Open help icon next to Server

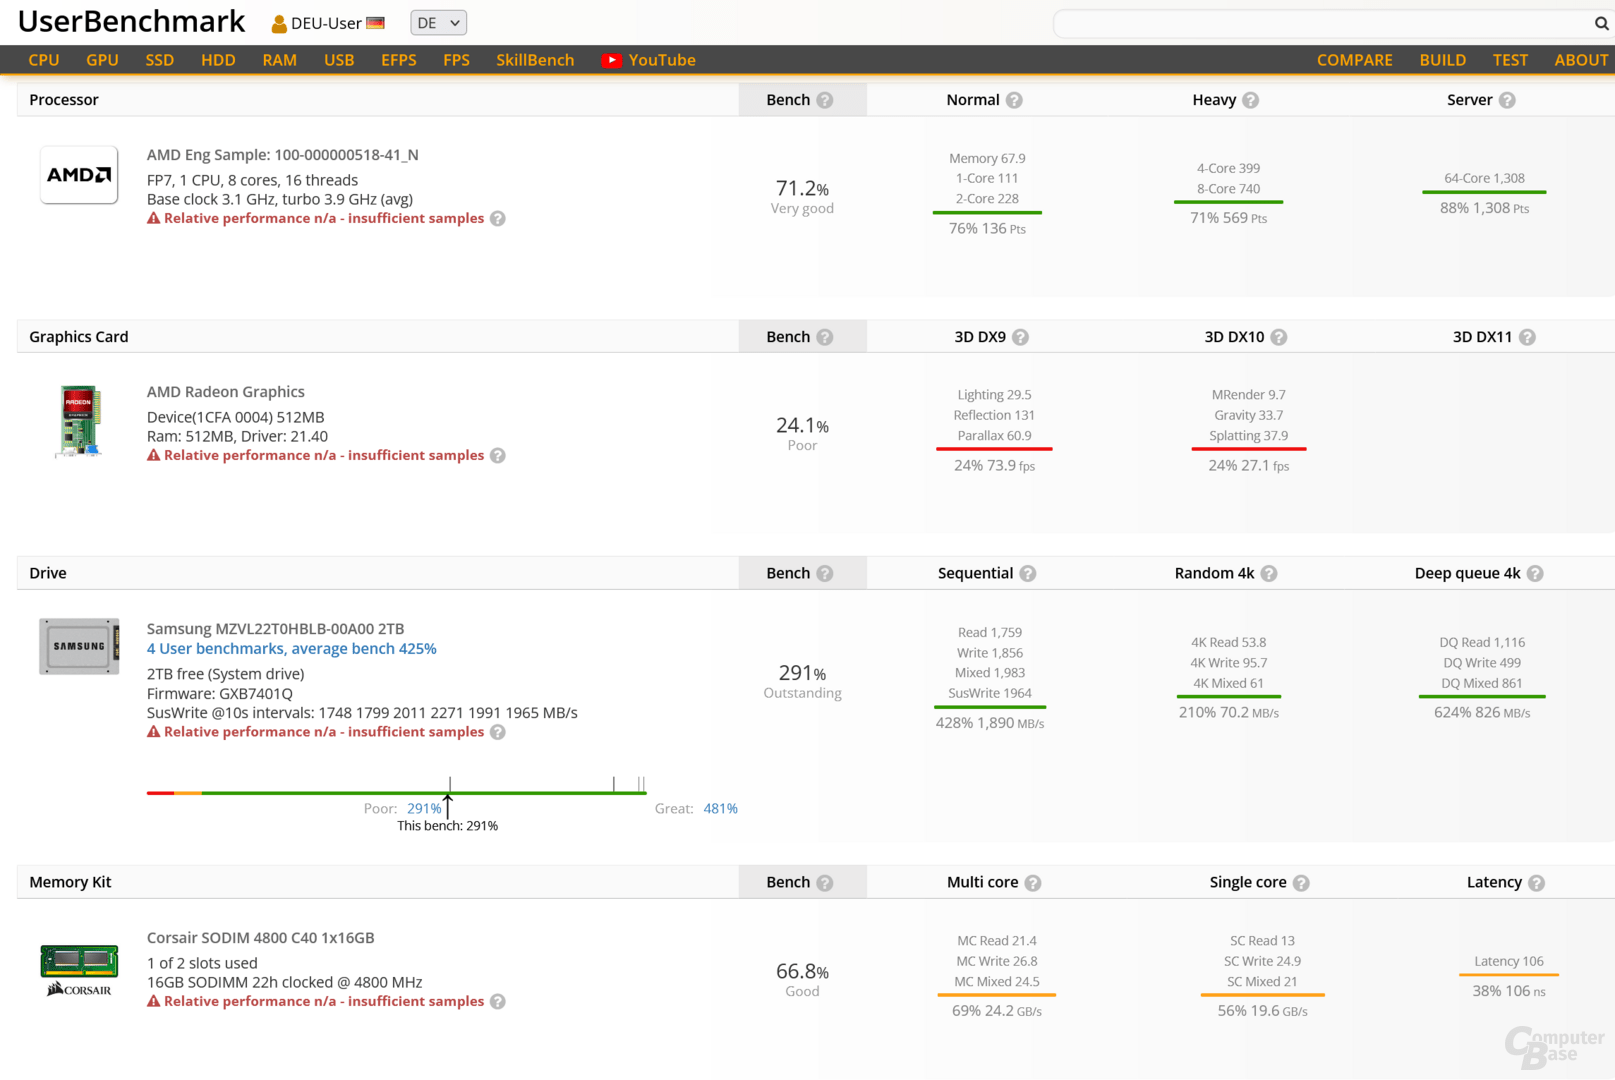coord(1507,100)
